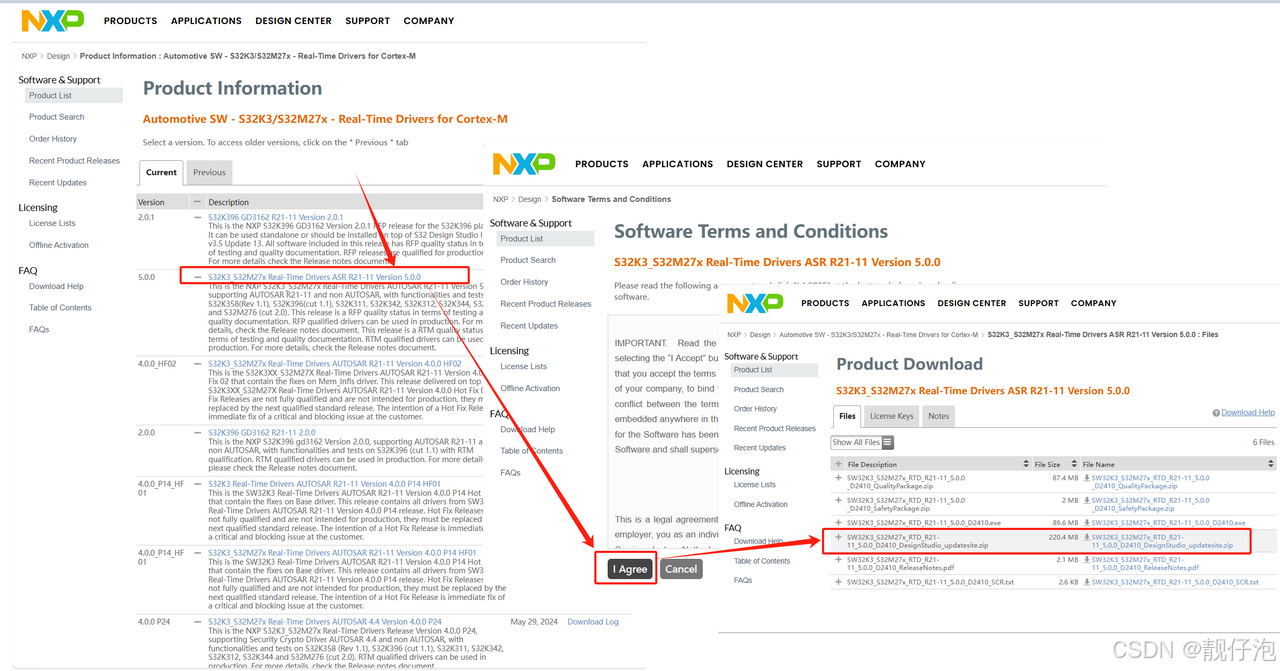The width and height of the screenshot is (1280, 671).
Task: Click download icon beside D2410.exe file
Action: pyautogui.click(x=1088, y=523)
